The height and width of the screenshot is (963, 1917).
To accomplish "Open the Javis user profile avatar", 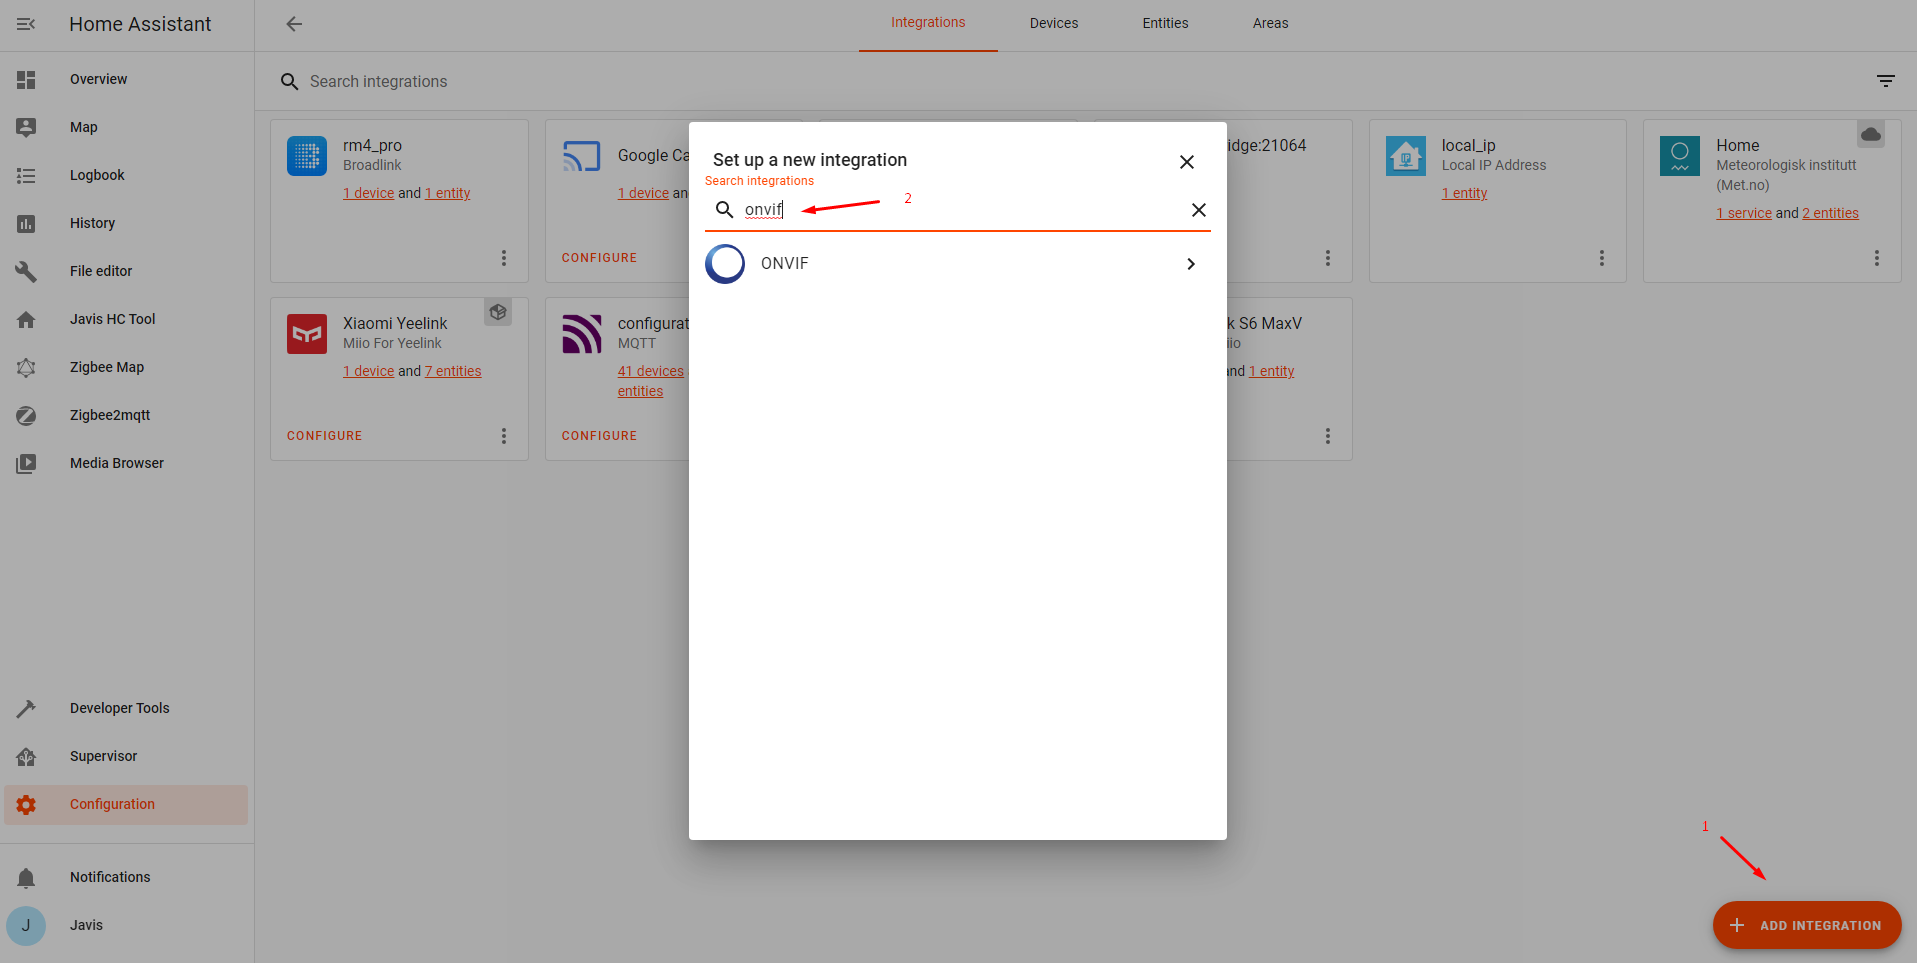I will pos(26,925).
